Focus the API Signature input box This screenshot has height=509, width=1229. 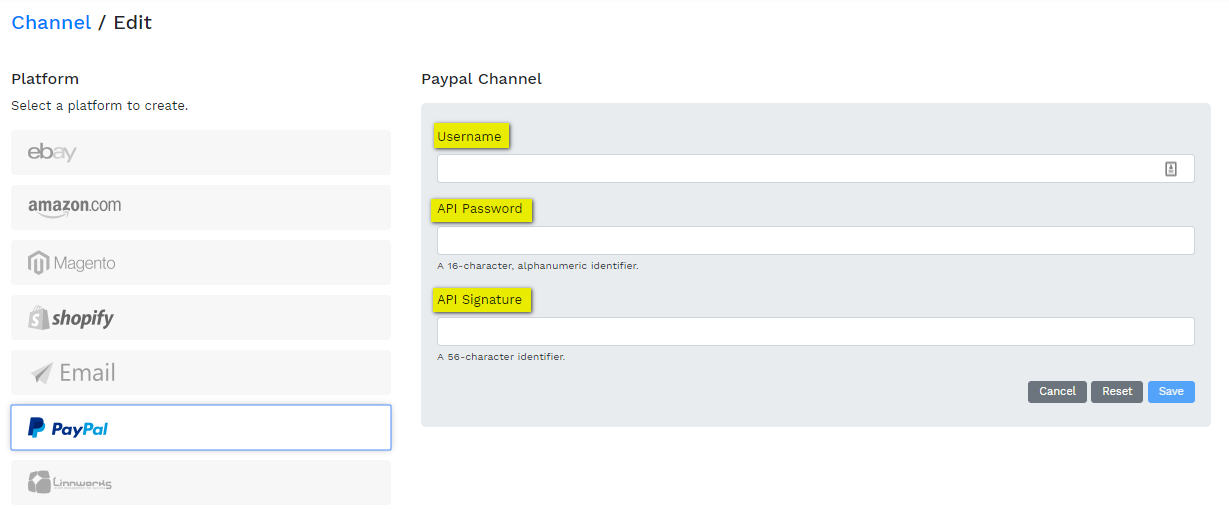[815, 332]
